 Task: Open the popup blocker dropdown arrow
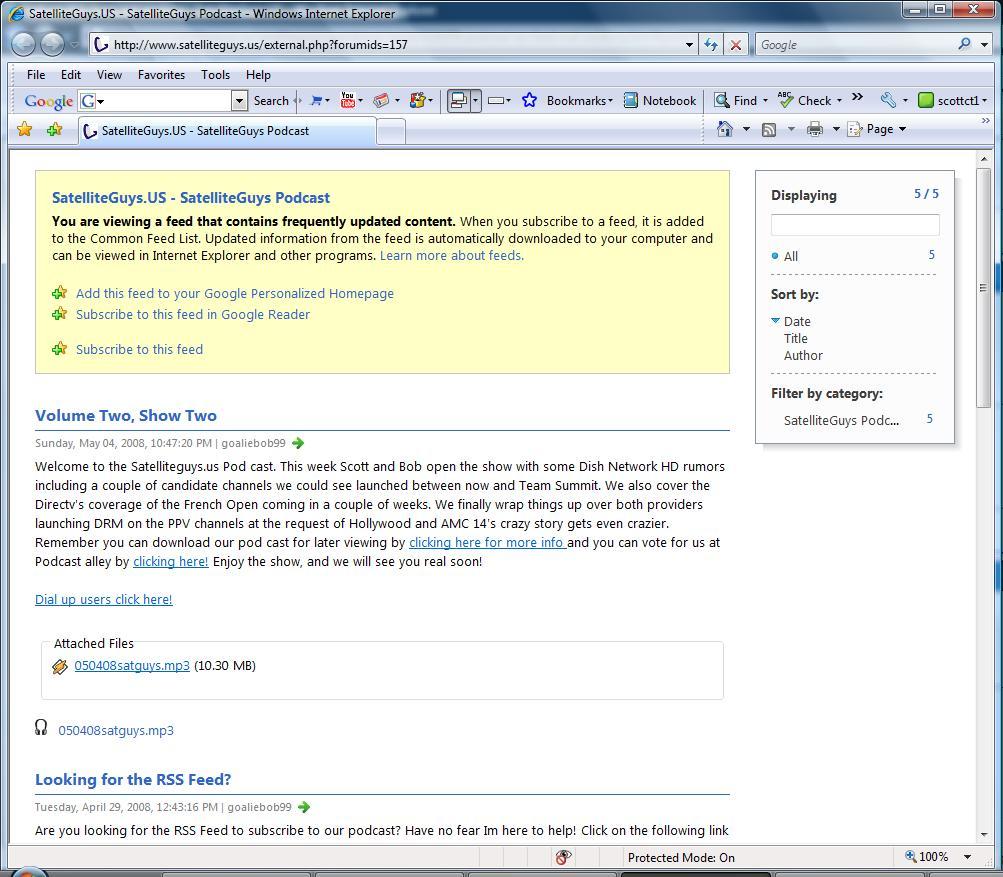click(475, 100)
